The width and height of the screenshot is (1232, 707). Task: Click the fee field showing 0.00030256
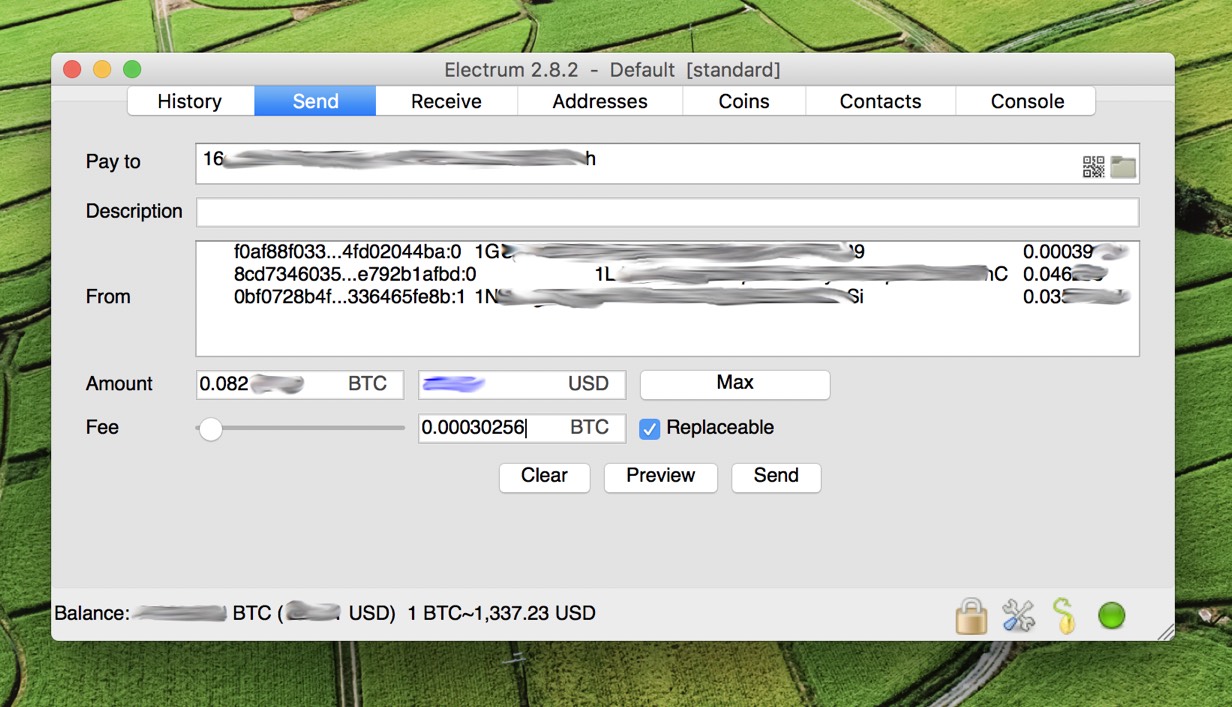click(521, 428)
